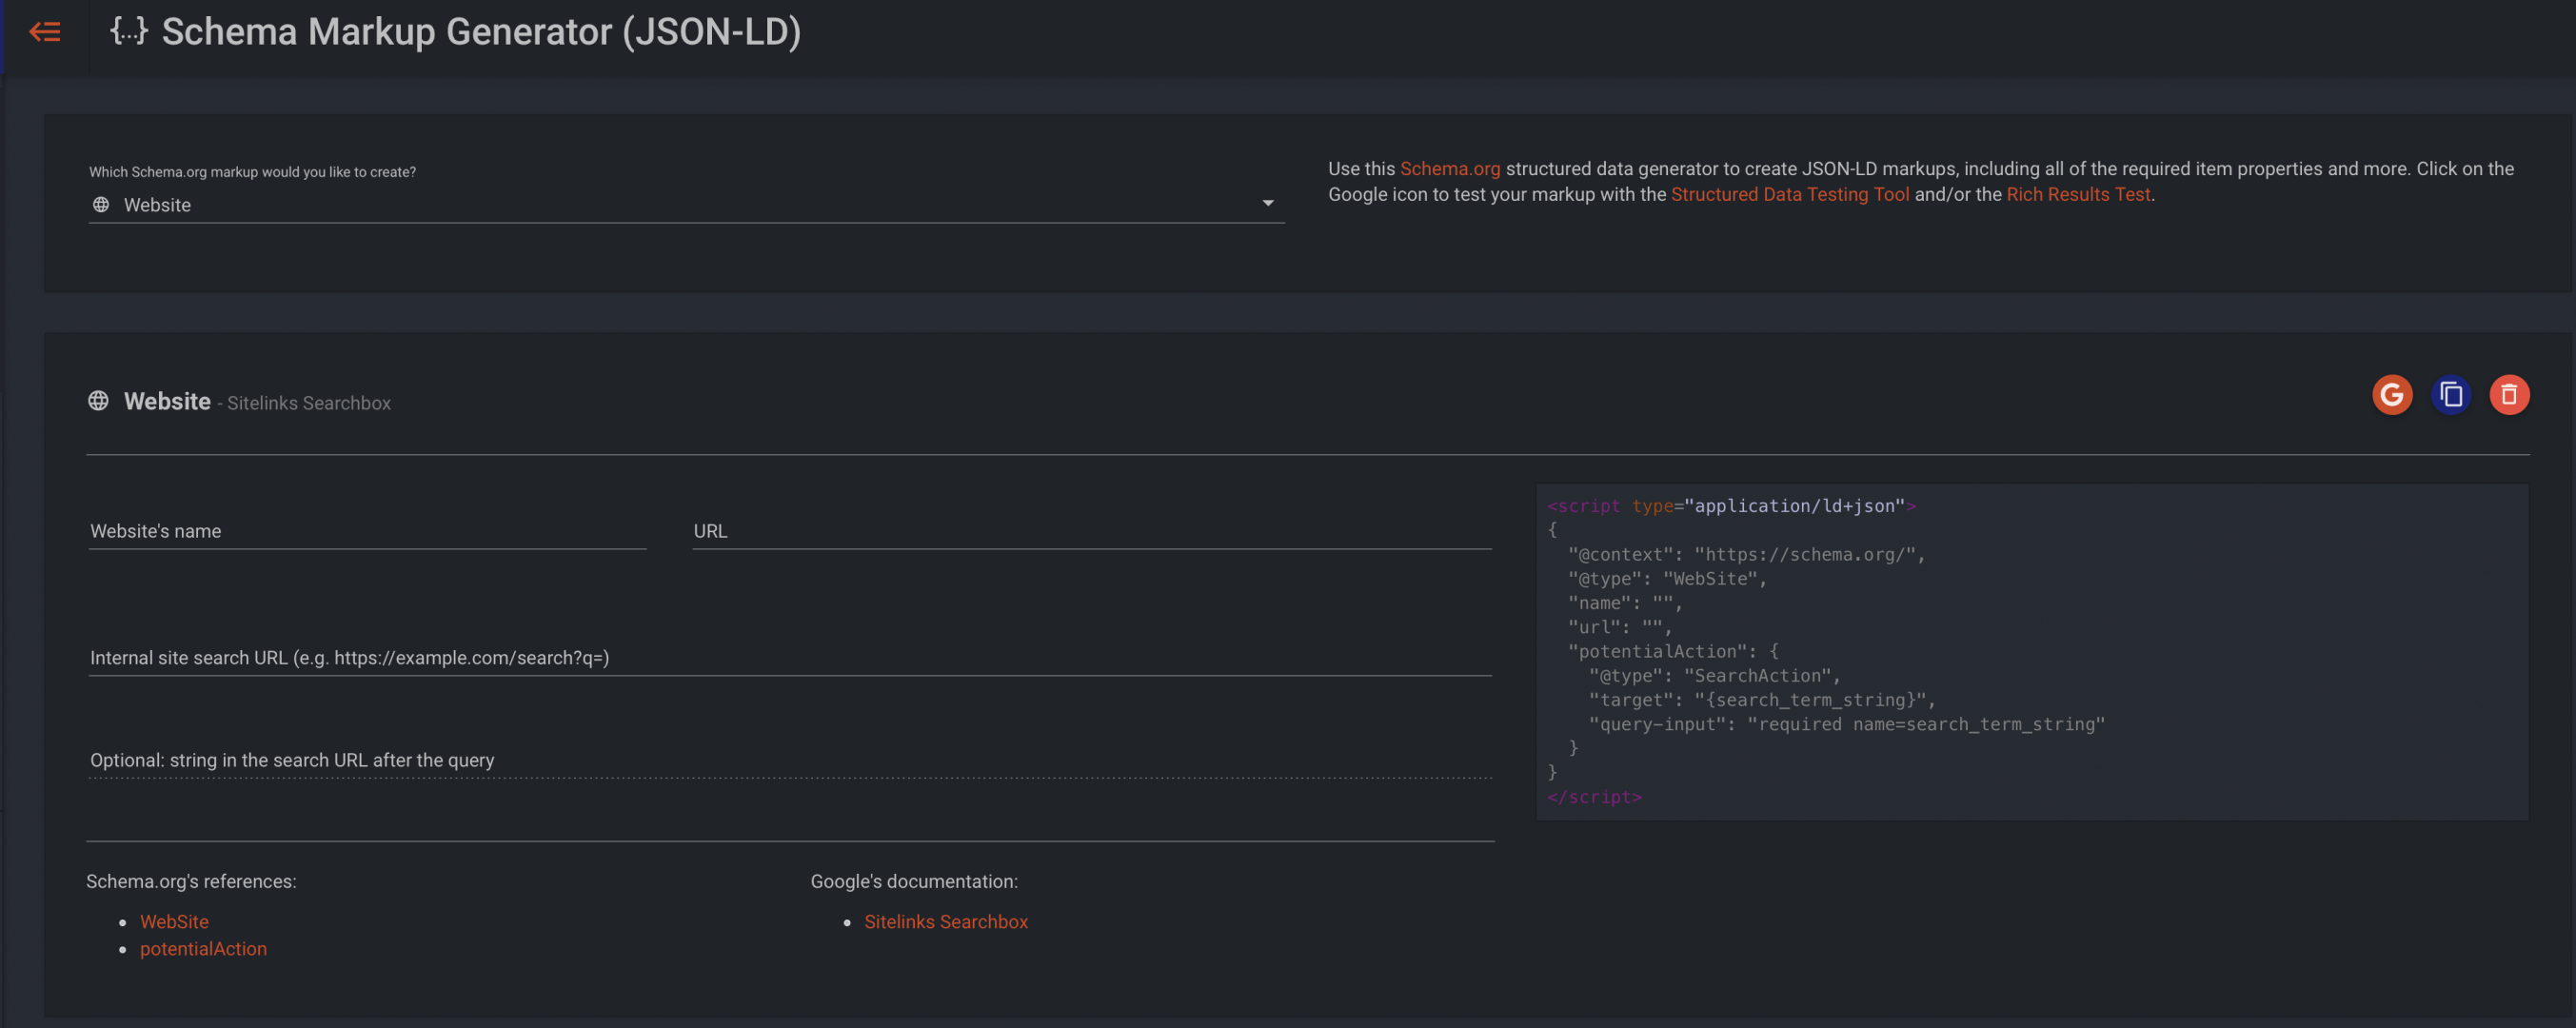Viewport: 2576px width, 1028px height.
Task: Click the orange back arrow icon
Action: 45,32
